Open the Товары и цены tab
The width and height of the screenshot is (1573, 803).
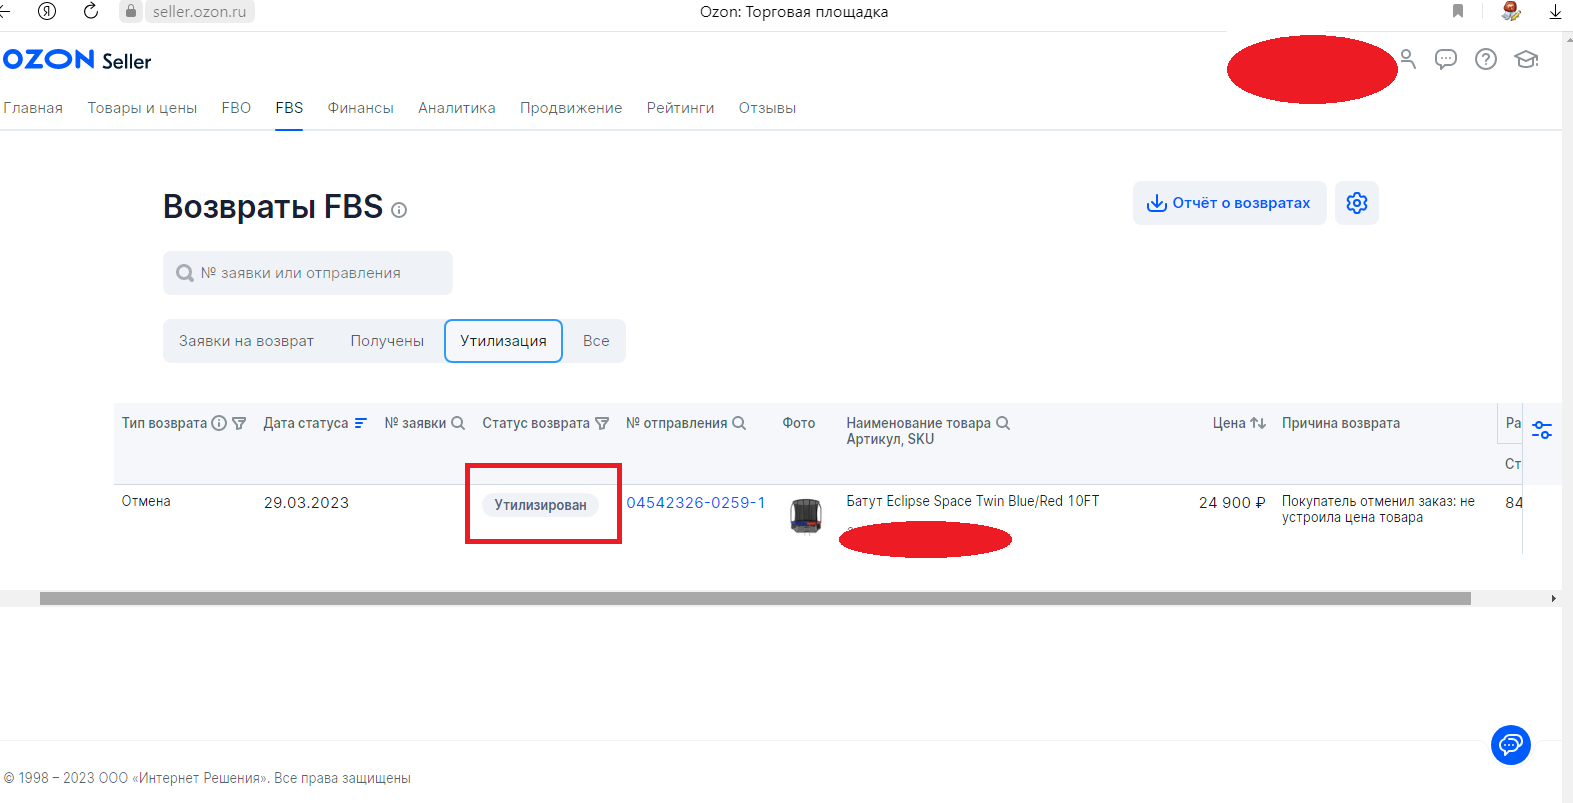click(142, 108)
